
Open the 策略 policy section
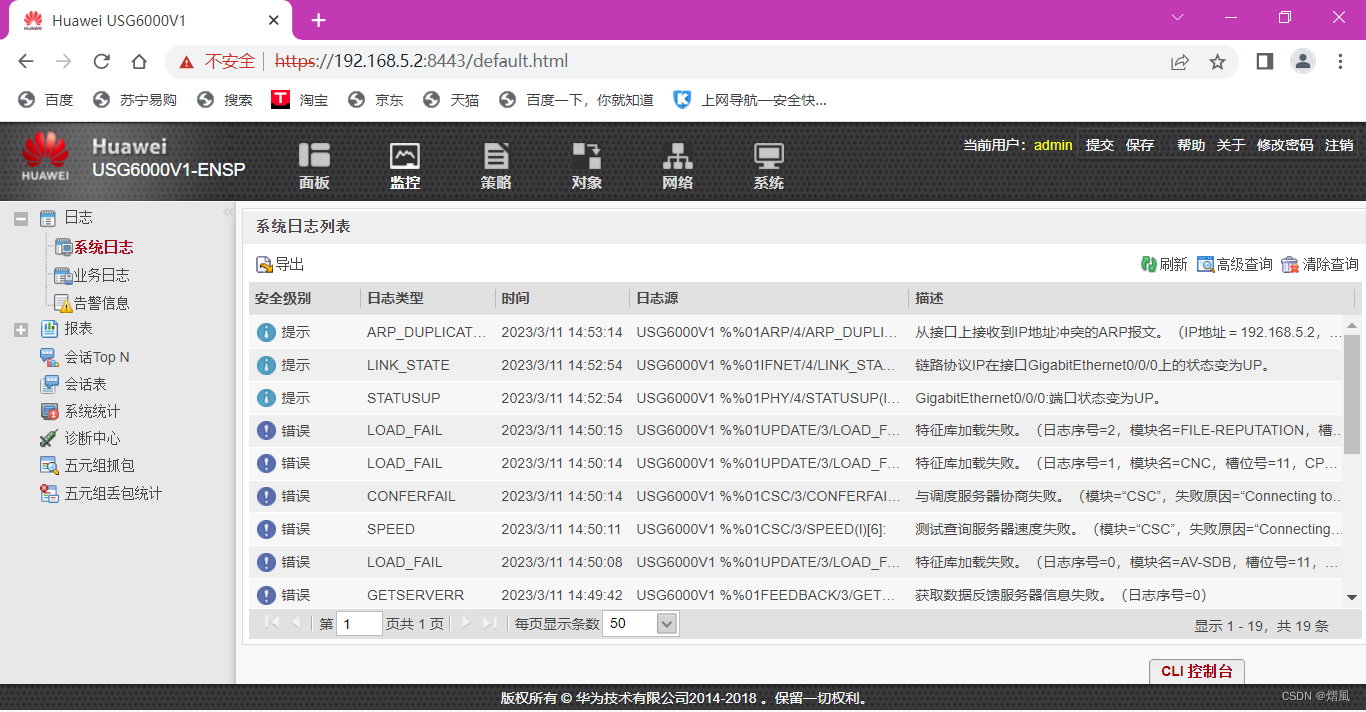point(496,164)
